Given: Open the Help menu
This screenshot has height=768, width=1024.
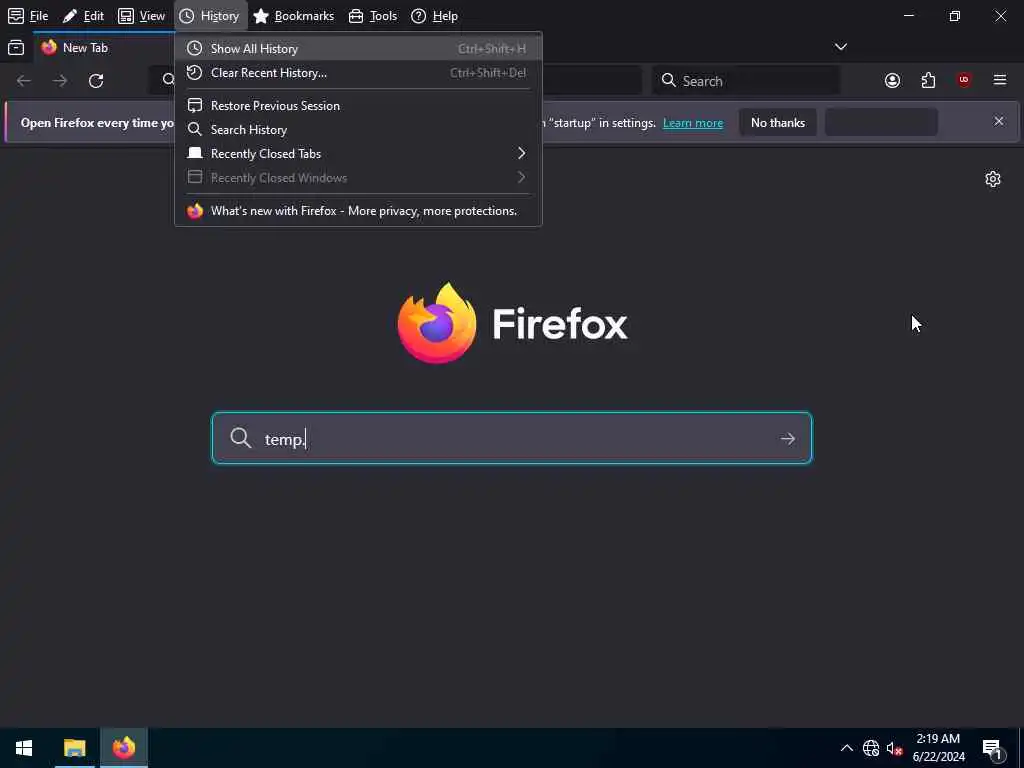Looking at the screenshot, I should coord(434,16).
